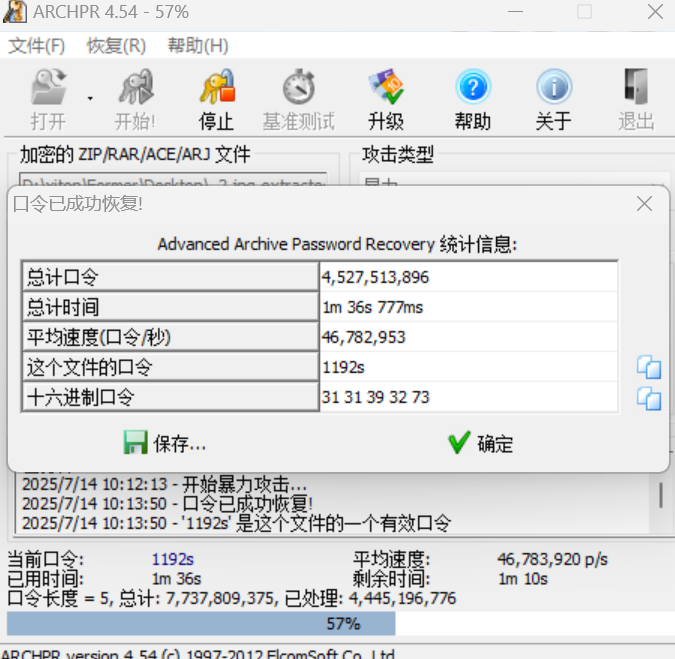Run the 基准测试 (Benchmark) stopwatch icon
675x659 pixels.
300,91
